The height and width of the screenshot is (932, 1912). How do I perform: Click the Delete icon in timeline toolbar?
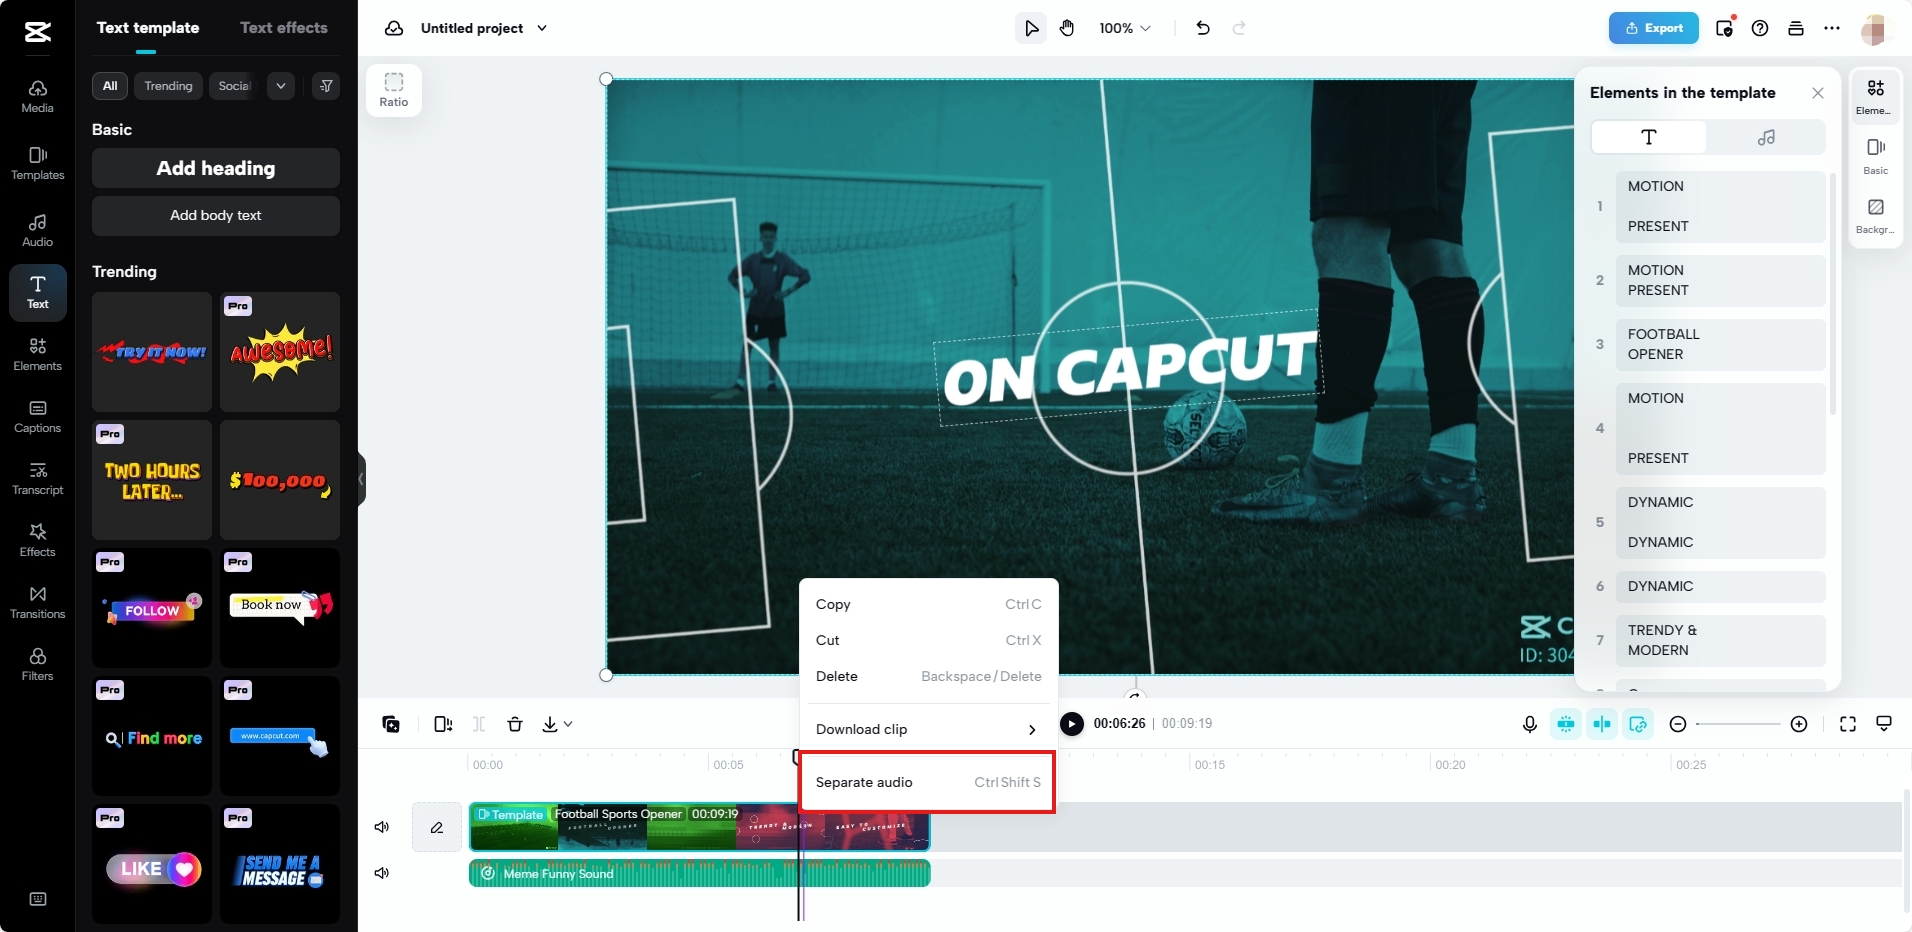(514, 723)
